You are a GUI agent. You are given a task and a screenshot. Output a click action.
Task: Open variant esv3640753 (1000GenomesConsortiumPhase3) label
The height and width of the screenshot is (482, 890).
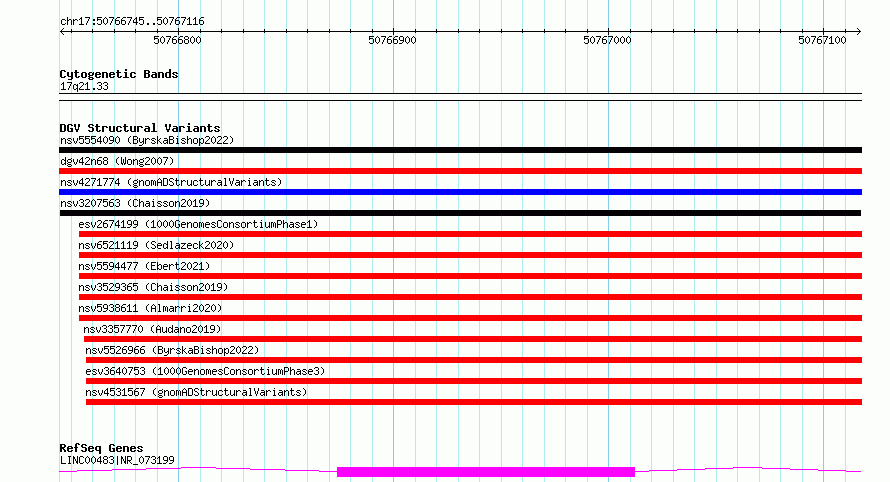click(205, 371)
